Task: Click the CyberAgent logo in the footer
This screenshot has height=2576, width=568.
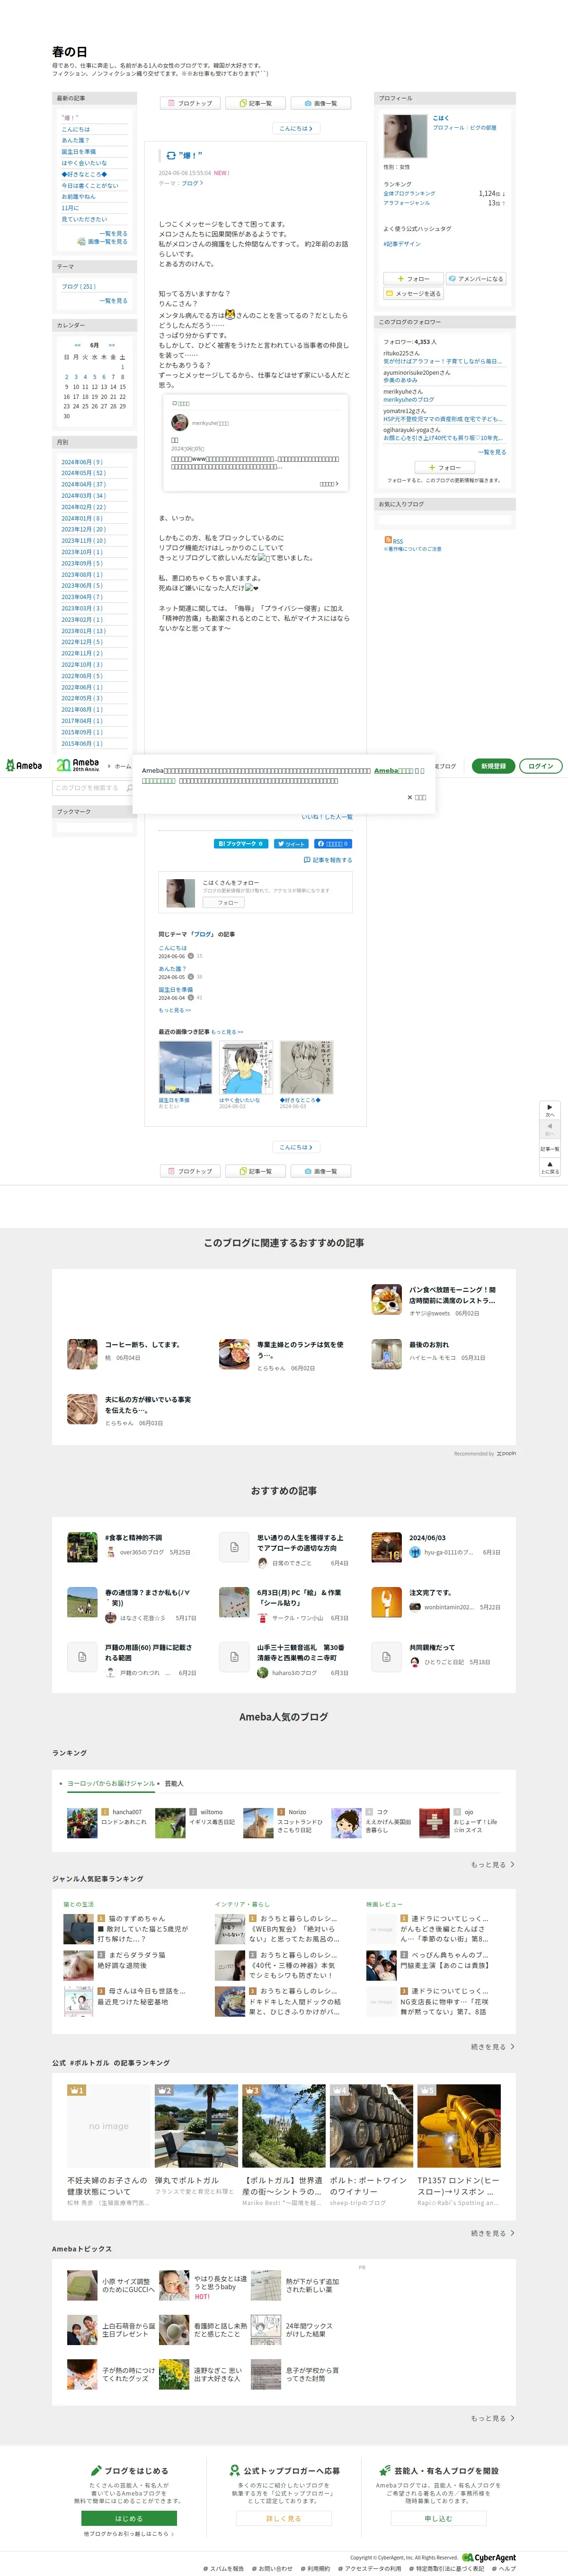Action: tap(489, 2557)
